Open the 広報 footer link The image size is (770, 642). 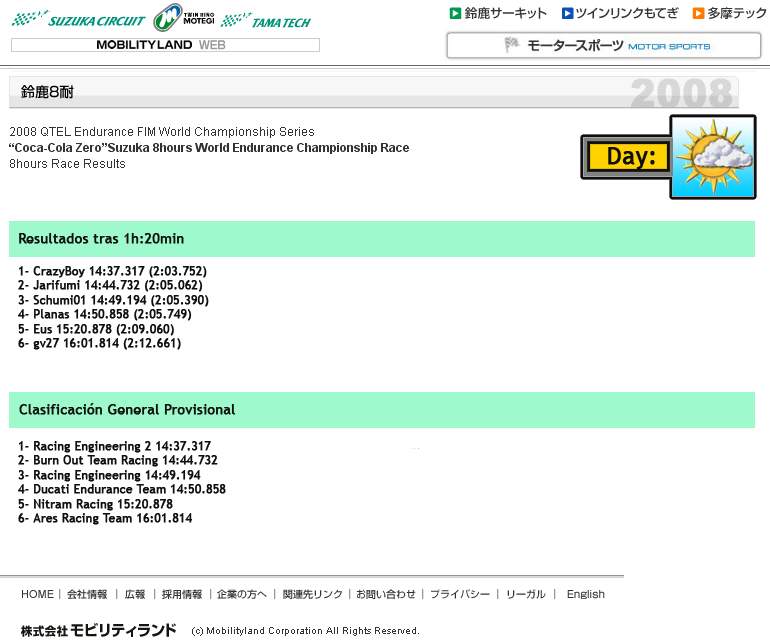tap(135, 594)
